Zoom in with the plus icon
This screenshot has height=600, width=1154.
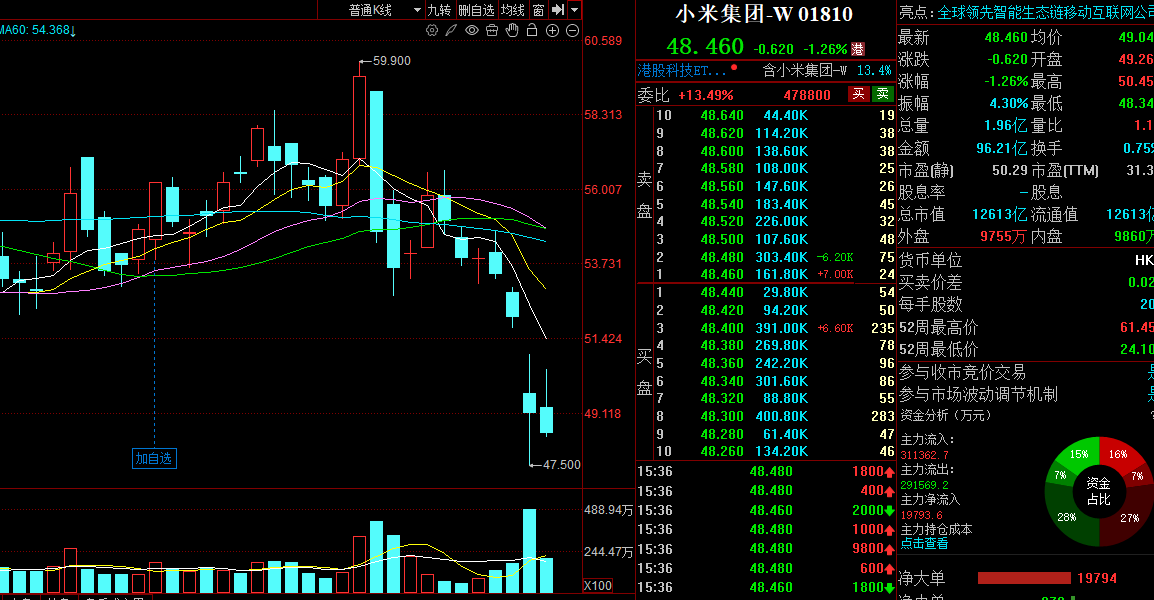pyautogui.click(x=552, y=30)
